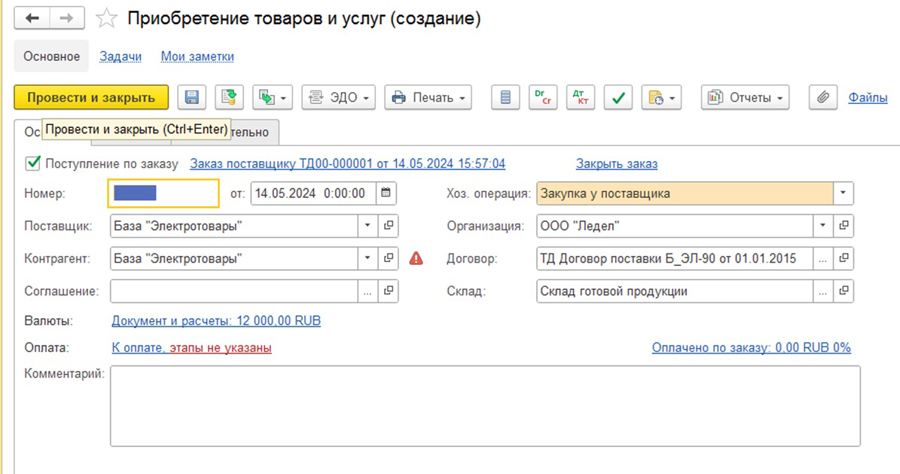This screenshot has height=474, width=900.
Task: Click the green checkmark toolbar icon
Action: click(x=619, y=97)
